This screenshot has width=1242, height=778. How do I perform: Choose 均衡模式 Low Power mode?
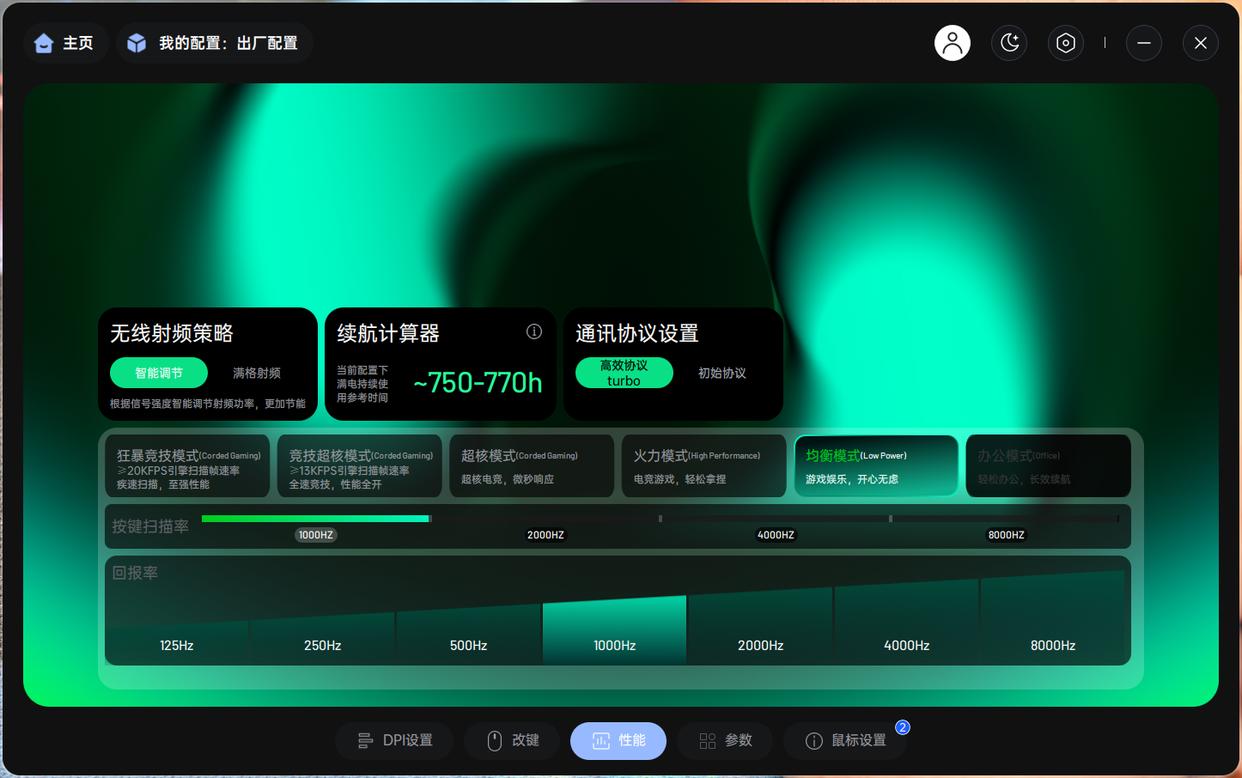click(876, 466)
